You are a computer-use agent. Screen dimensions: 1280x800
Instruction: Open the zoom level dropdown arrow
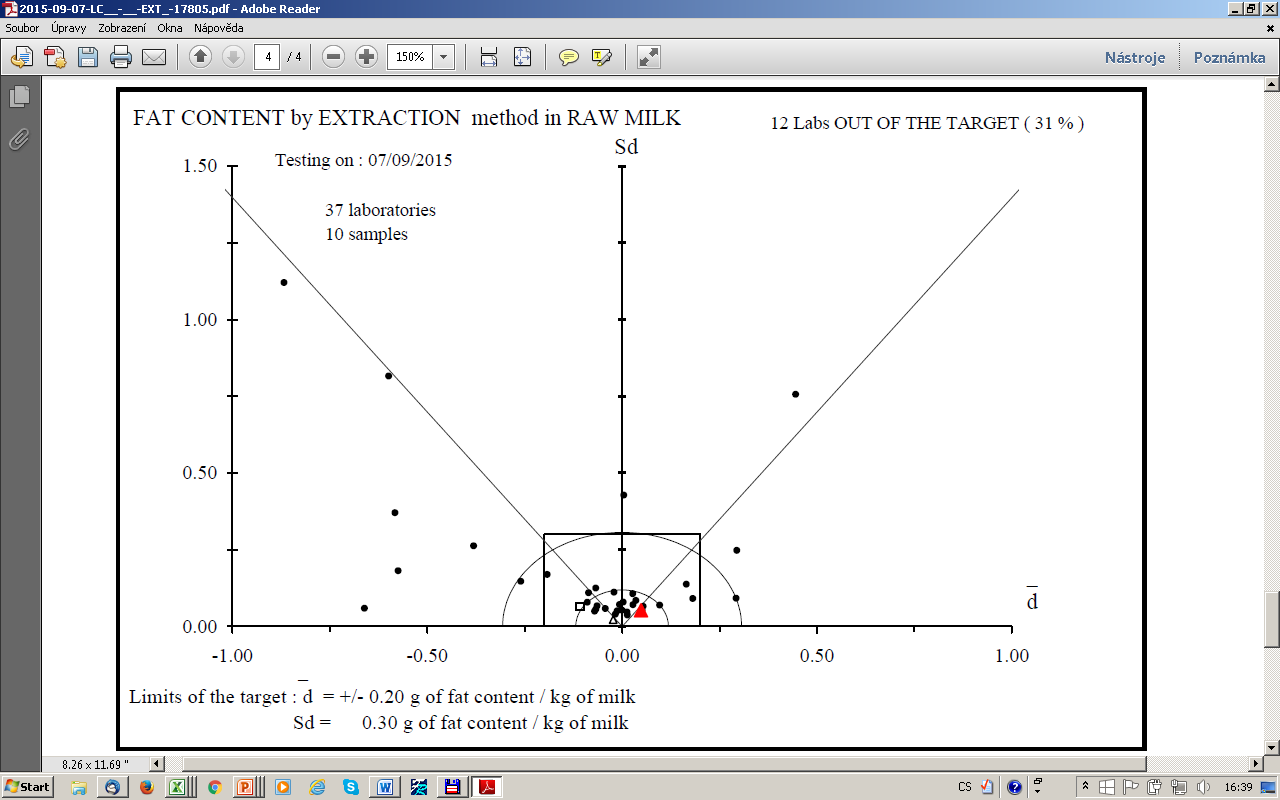pyautogui.click(x=444, y=57)
